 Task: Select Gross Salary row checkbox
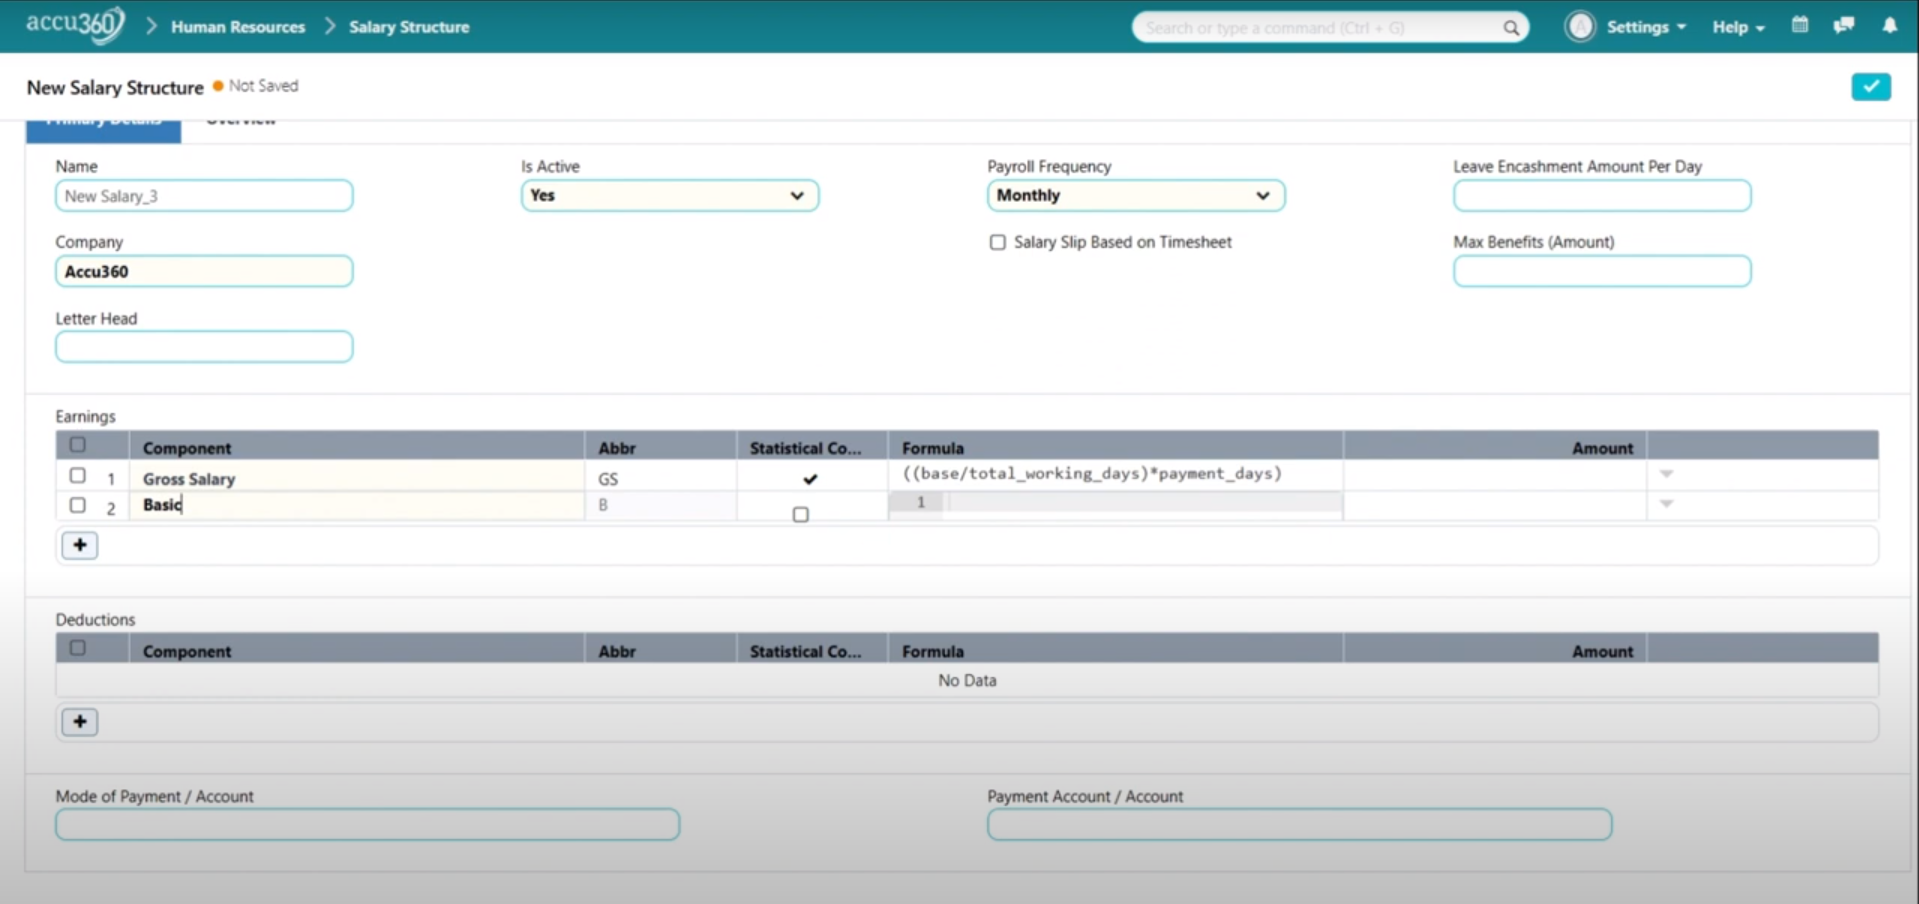[x=77, y=476]
